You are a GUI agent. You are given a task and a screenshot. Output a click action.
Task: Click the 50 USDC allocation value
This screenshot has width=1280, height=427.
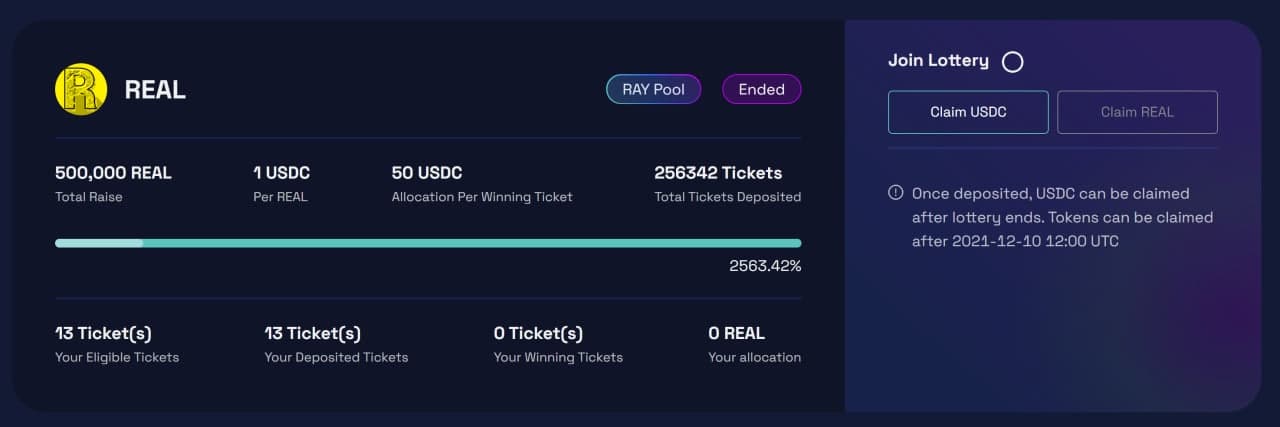[427, 173]
